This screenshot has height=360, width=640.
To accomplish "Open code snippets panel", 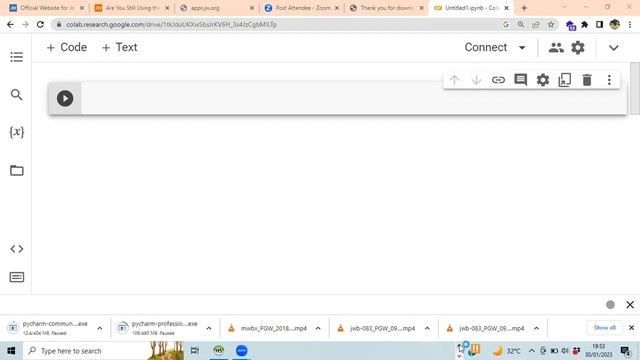I will pos(17,249).
